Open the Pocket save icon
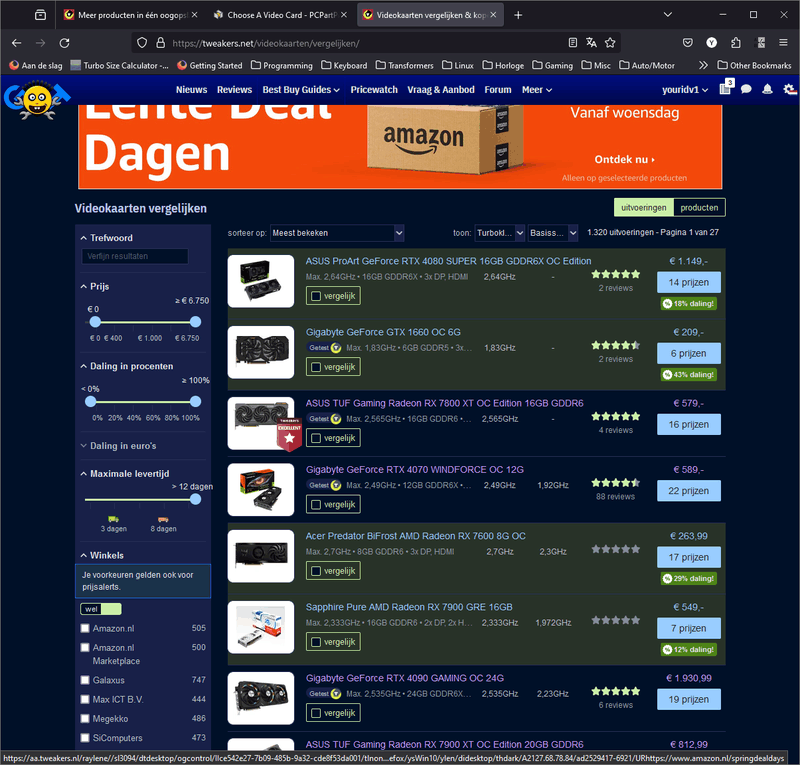The height and width of the screenshot is (765, 800). (688, 43)
